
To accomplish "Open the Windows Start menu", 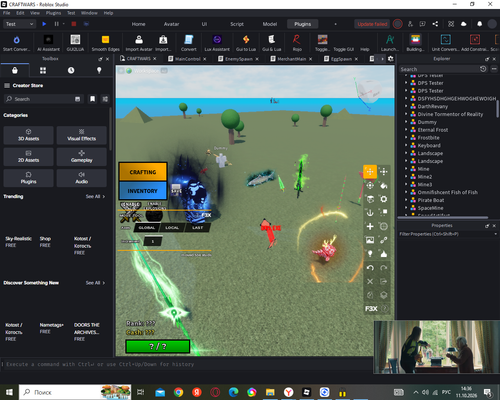I will (x=9, y=392).
